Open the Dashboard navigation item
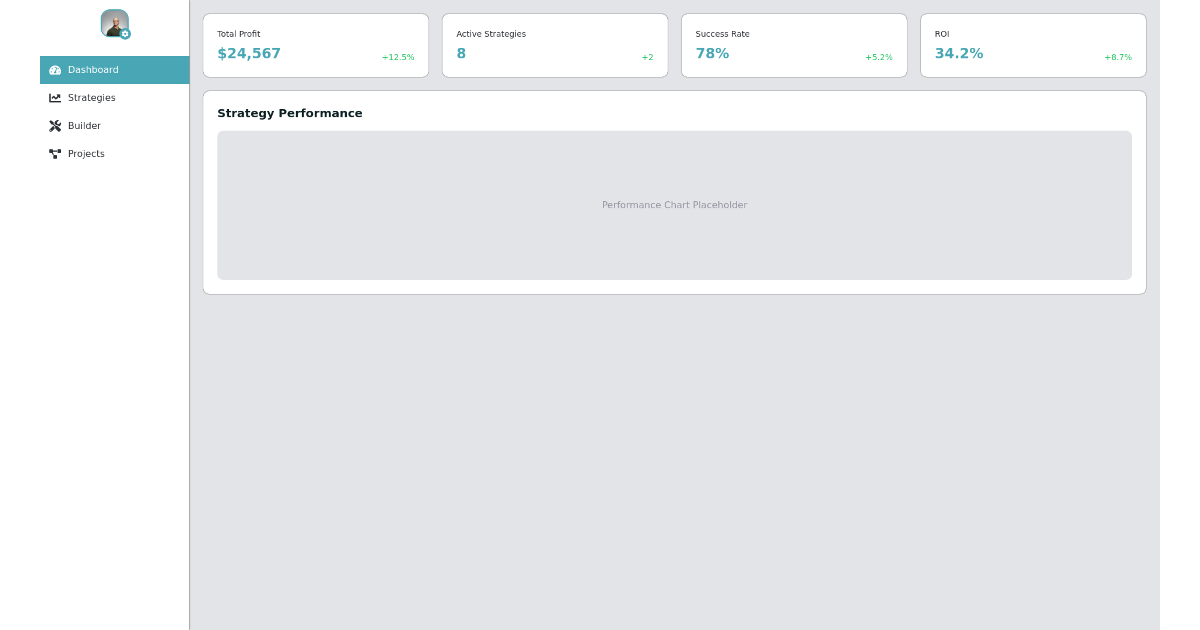 (x=93, y=70)
